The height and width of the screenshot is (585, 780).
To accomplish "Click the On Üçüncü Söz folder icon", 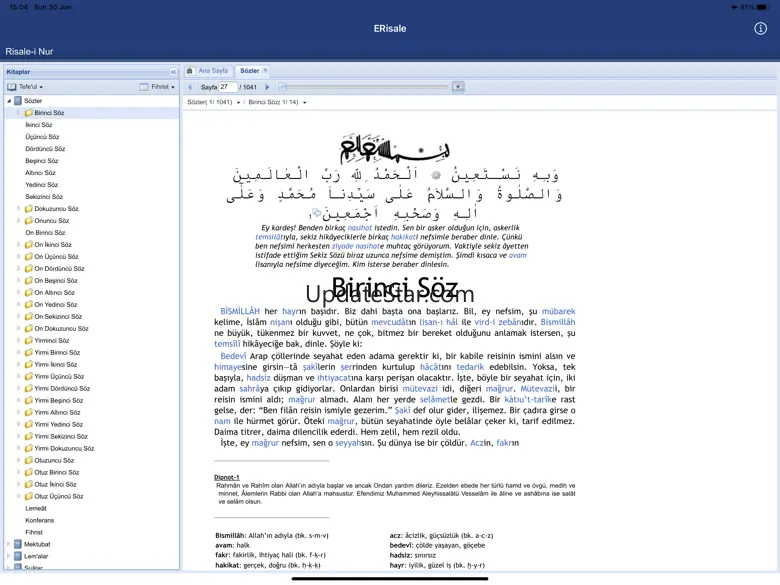I will [x=29, y=256].
